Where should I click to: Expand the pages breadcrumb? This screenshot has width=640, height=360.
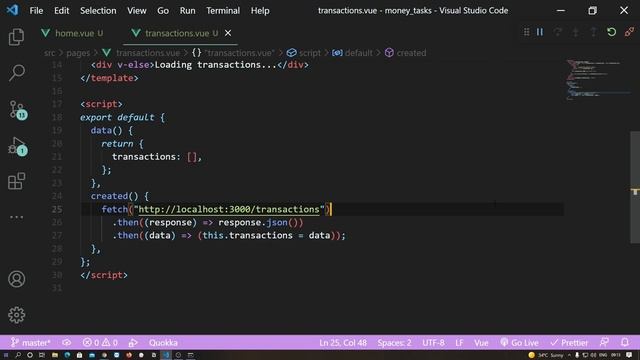[78, 53]
